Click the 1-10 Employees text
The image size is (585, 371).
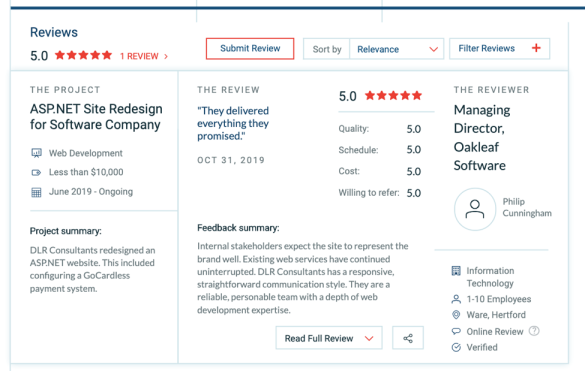point(499,299)
